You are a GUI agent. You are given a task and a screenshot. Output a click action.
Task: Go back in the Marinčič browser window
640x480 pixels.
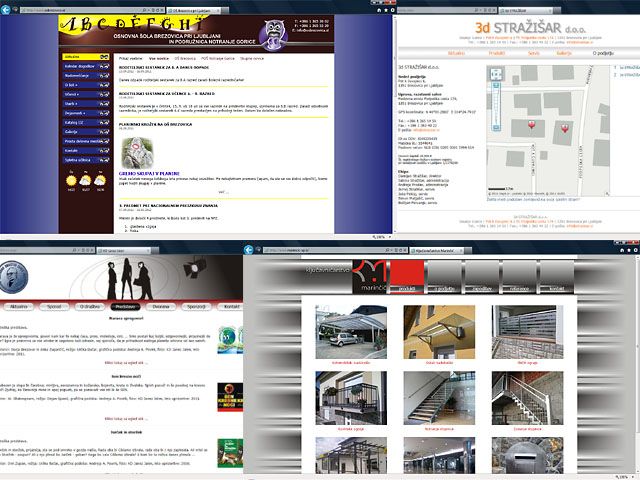coord(249,249)
